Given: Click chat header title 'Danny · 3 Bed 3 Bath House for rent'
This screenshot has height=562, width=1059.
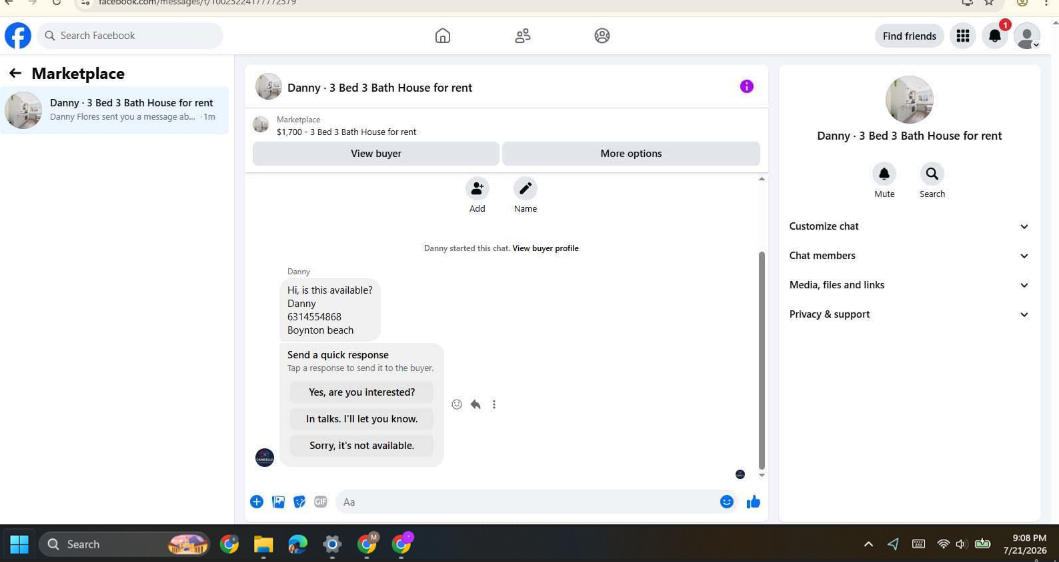Looking at the screenshot, I should [380, 88].
